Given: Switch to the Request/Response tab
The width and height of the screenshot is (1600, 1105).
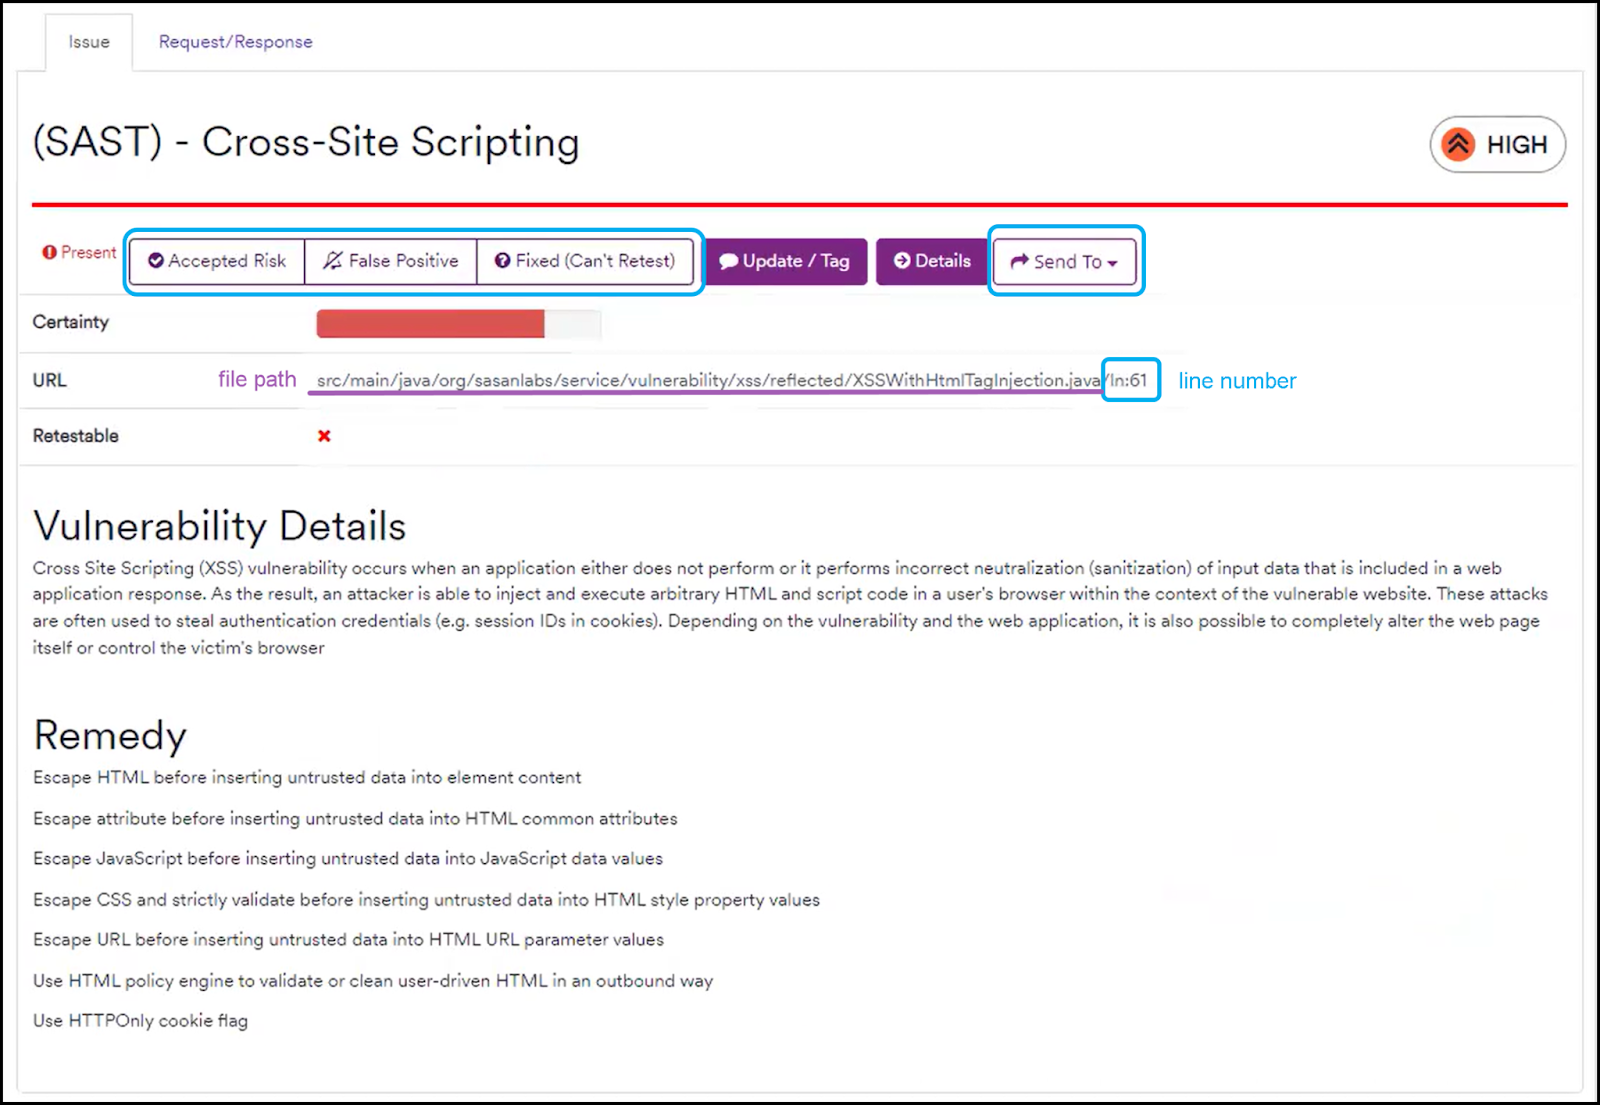Looking at the screenshot, I should (235, 42).
